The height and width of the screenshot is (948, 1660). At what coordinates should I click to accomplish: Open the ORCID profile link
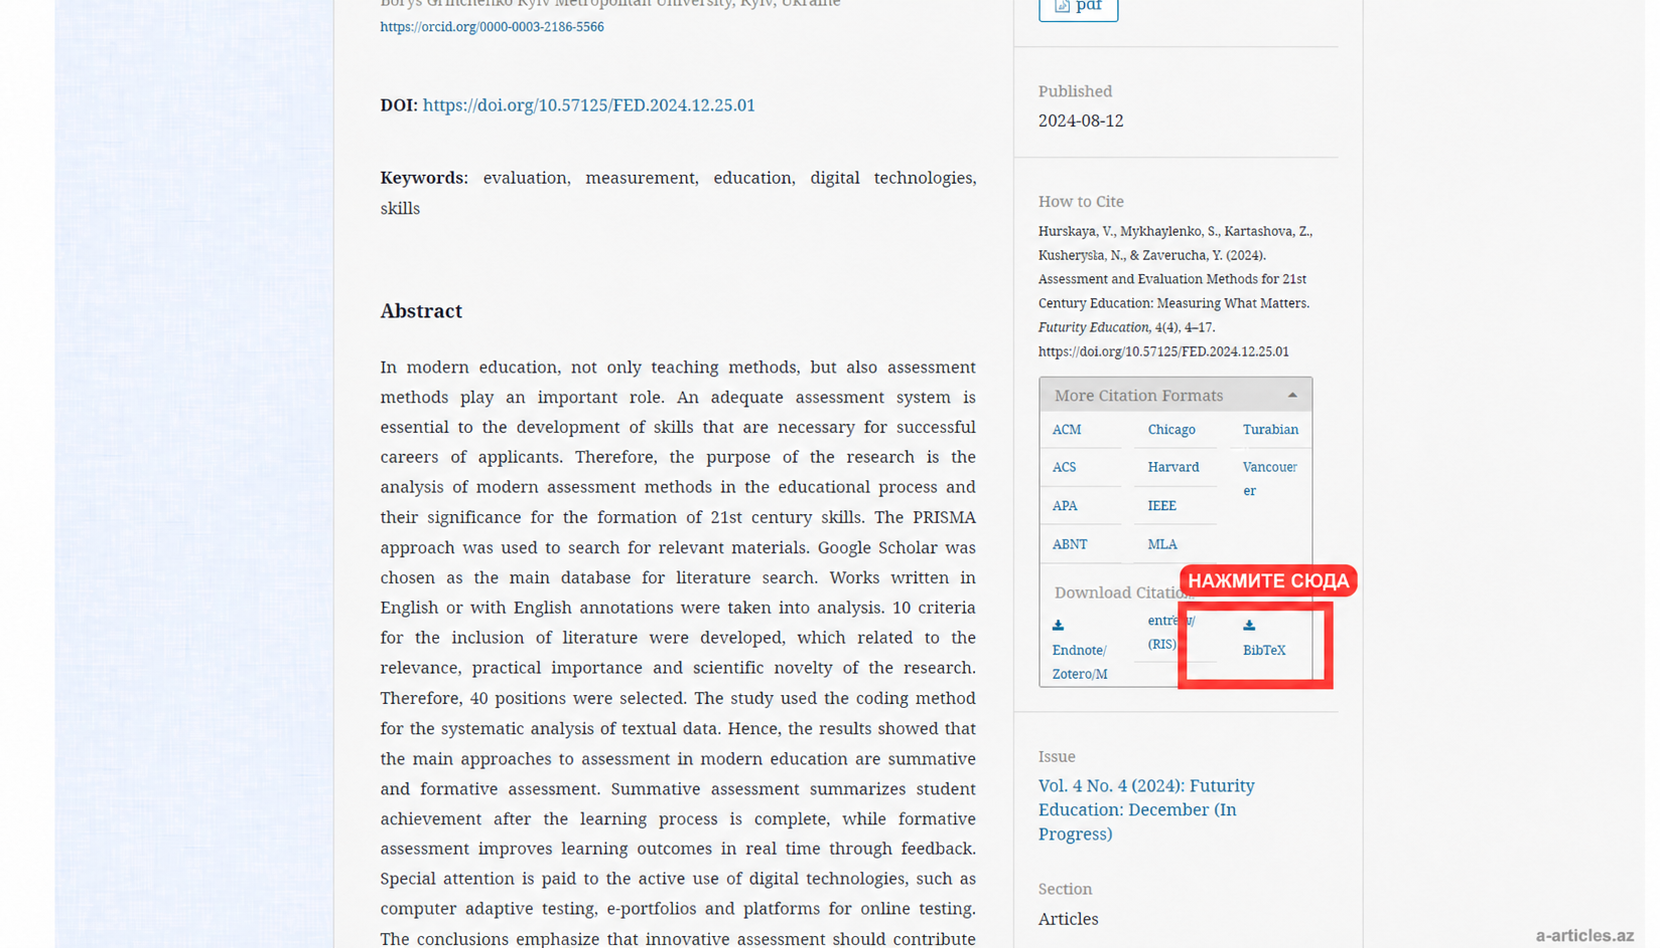click(492, 27)
